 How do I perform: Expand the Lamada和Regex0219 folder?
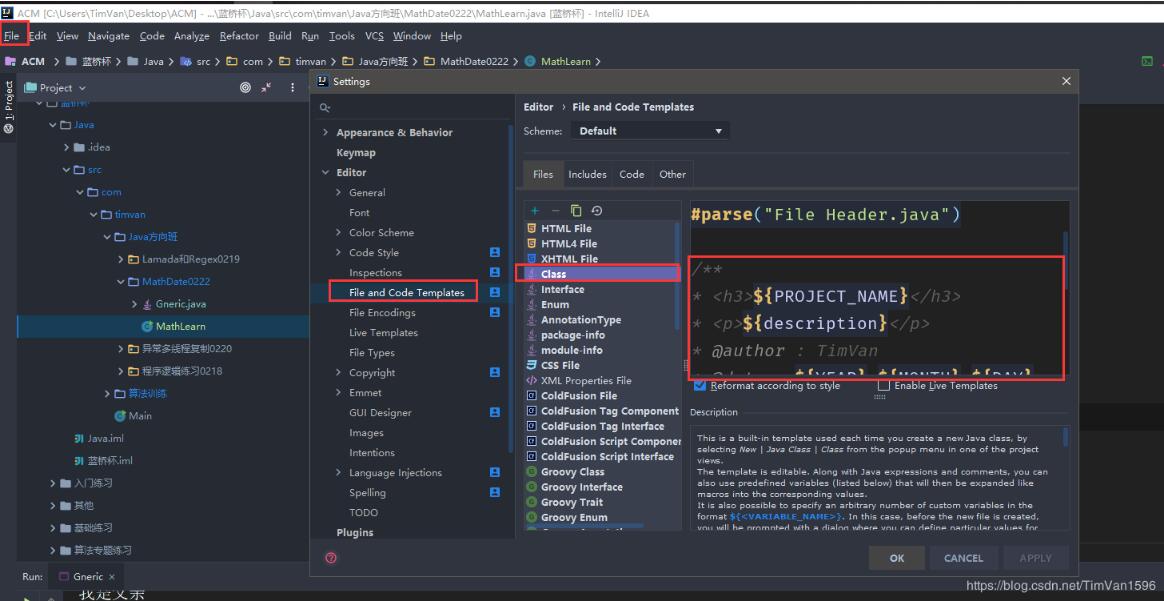121,260
